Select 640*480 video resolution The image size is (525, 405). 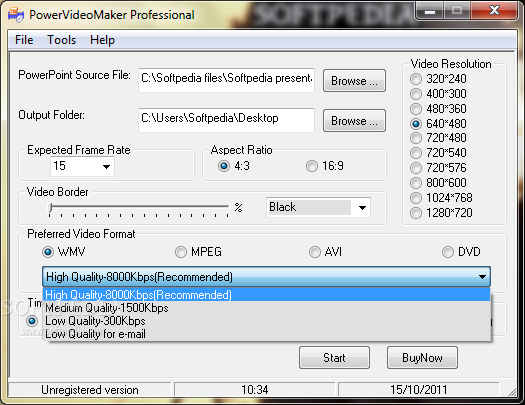[x=438, y=124]
